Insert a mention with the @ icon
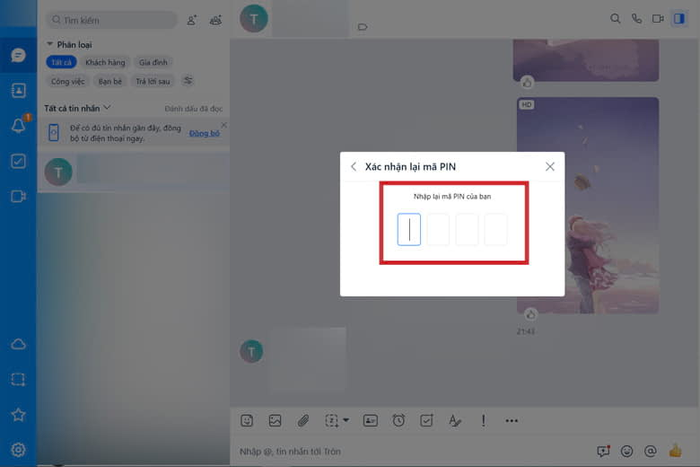 pyautogui.click(x=650, y=451)
